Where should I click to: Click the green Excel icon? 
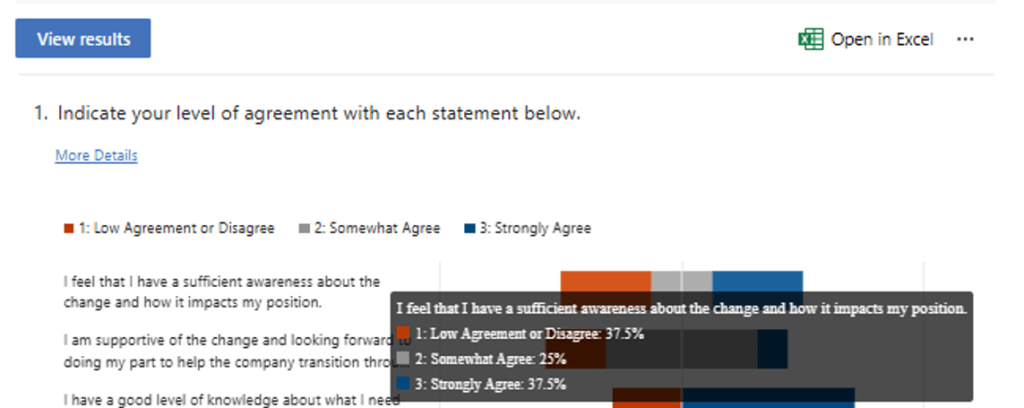pyautogui.click(x=809, y=39)
